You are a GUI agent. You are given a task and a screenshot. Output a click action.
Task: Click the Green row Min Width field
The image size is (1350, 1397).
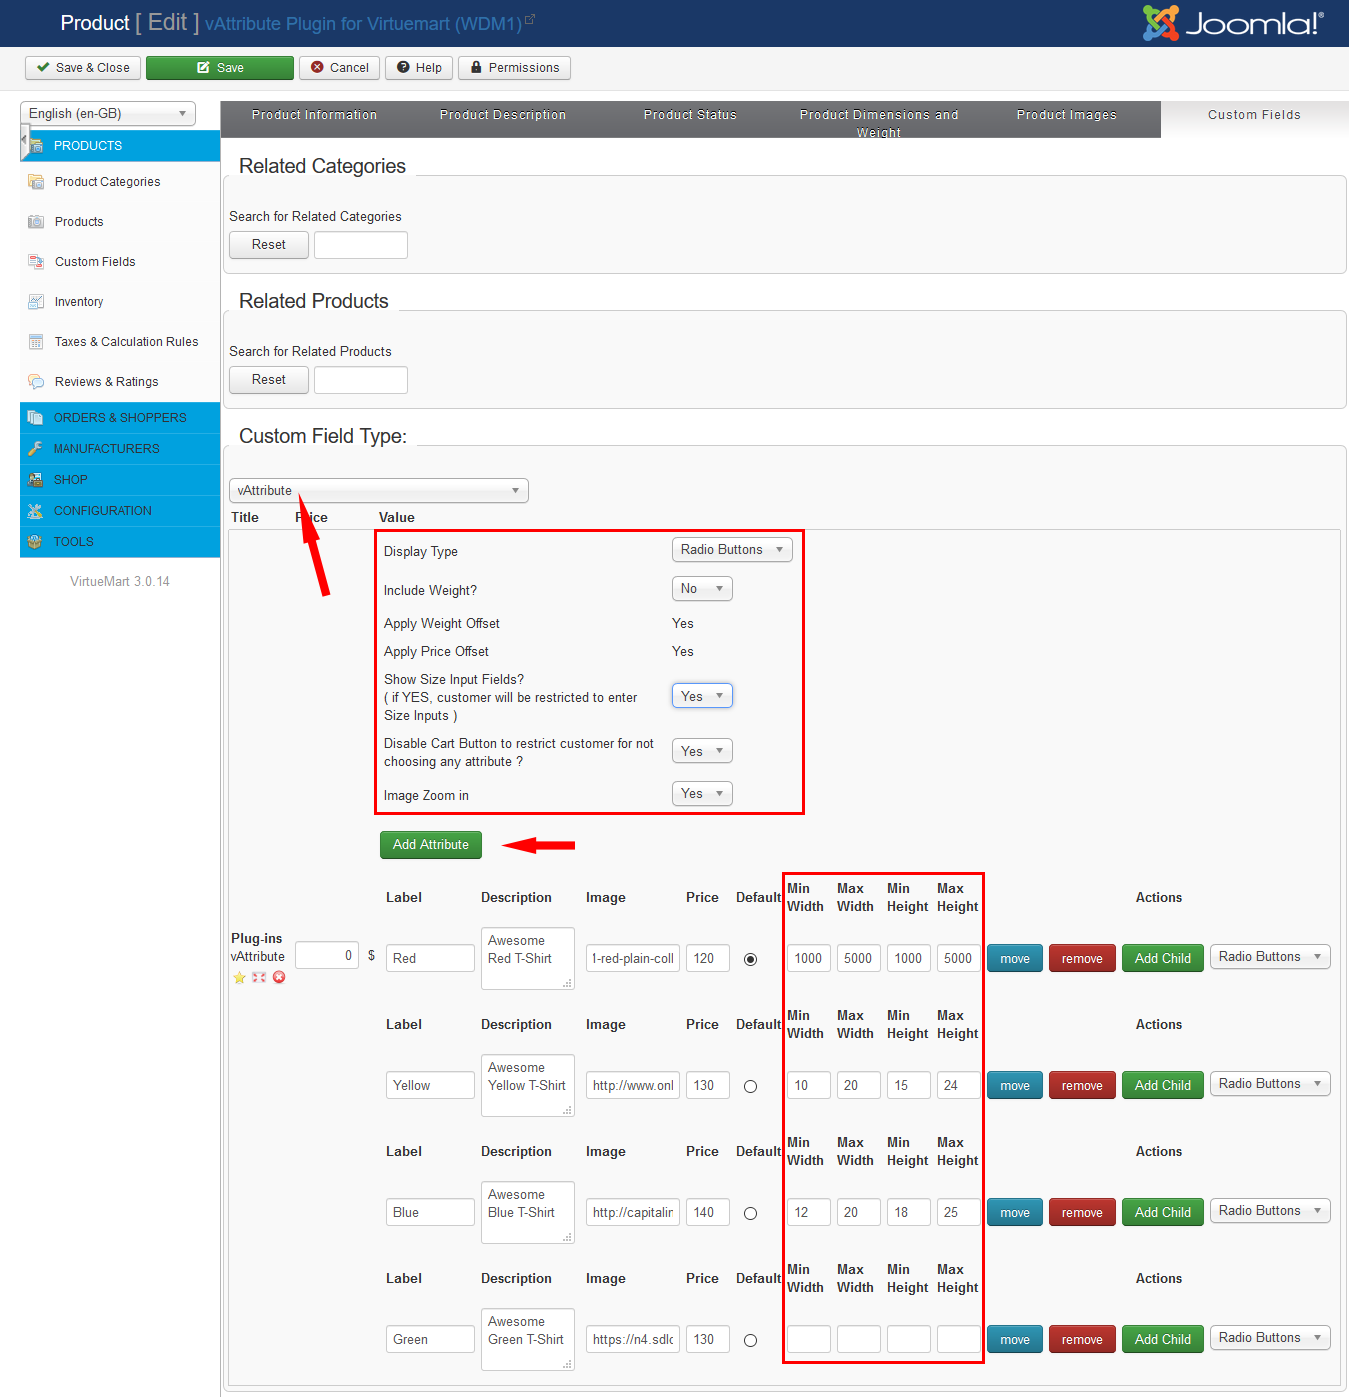tap(808, 1339)
